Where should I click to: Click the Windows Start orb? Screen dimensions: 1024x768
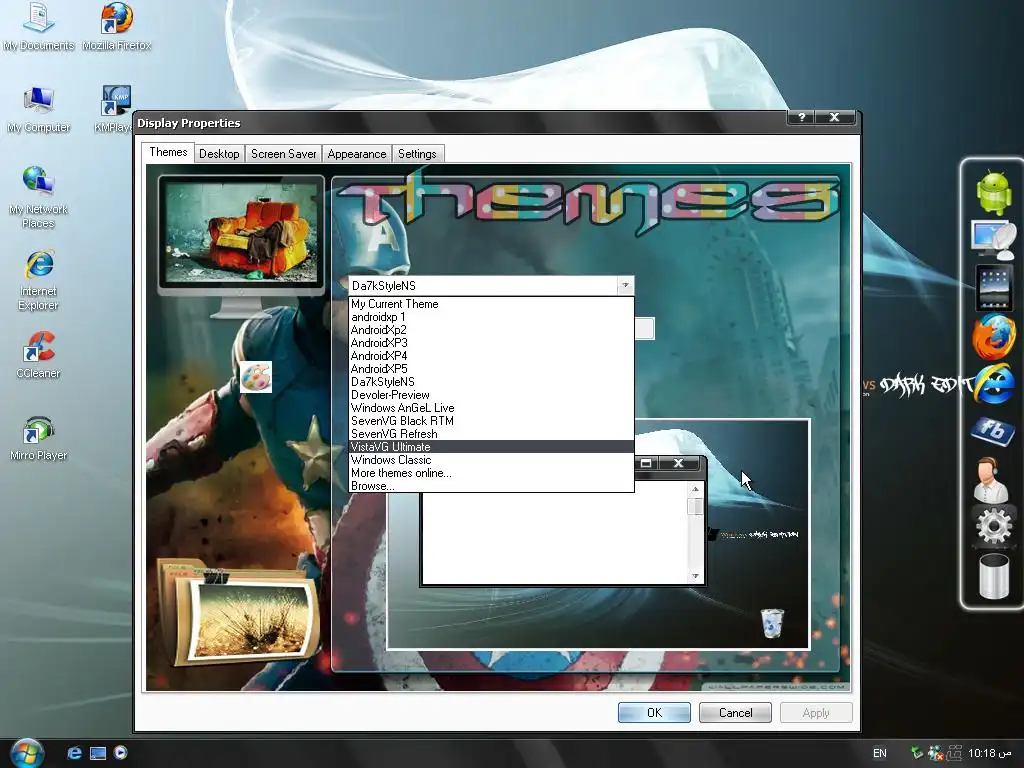(x=27, y=753)
